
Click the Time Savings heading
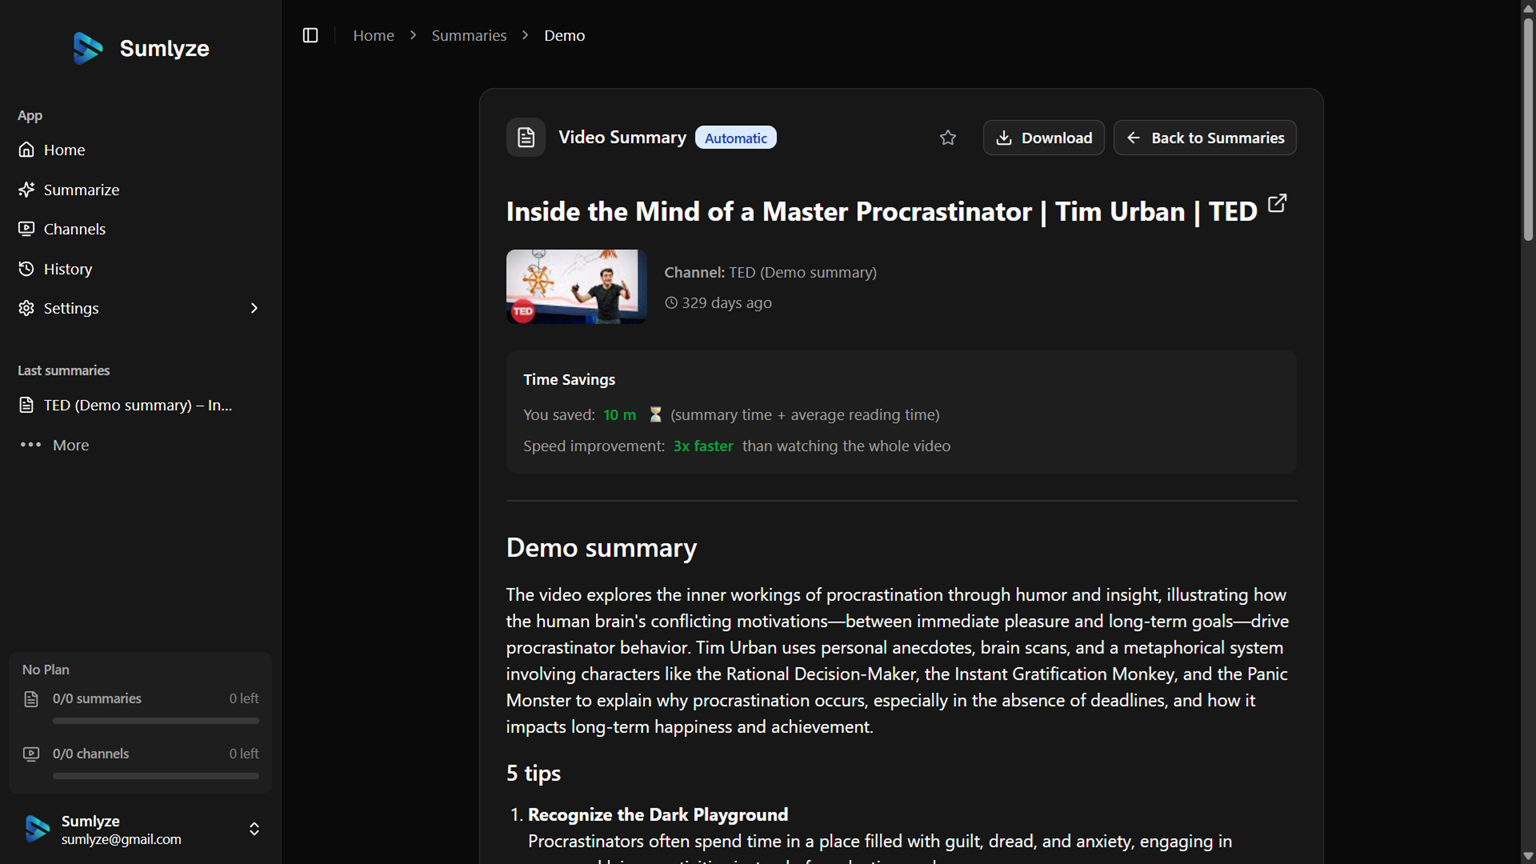[569, 380]
